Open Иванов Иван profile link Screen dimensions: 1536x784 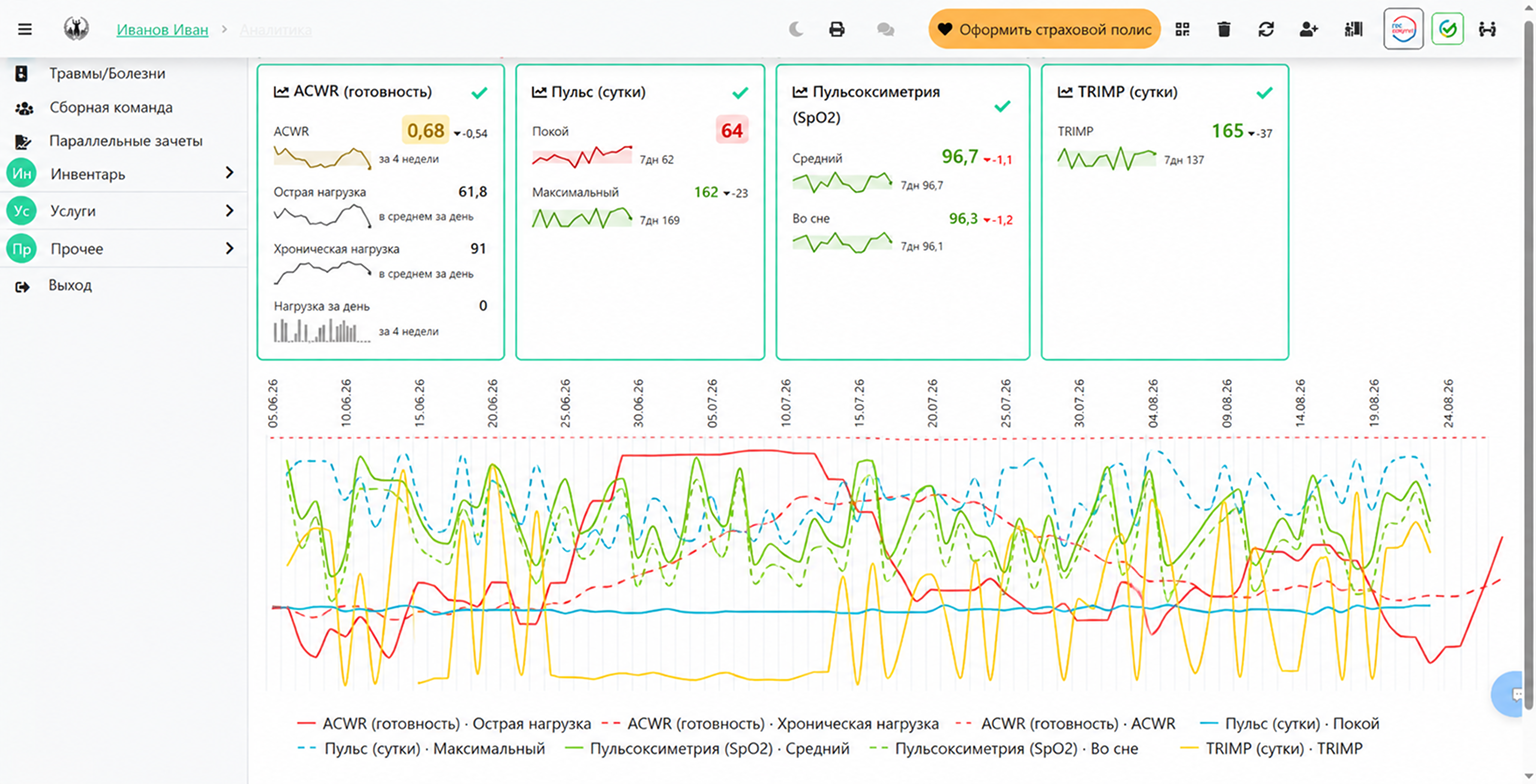click(x=162, y=30)
